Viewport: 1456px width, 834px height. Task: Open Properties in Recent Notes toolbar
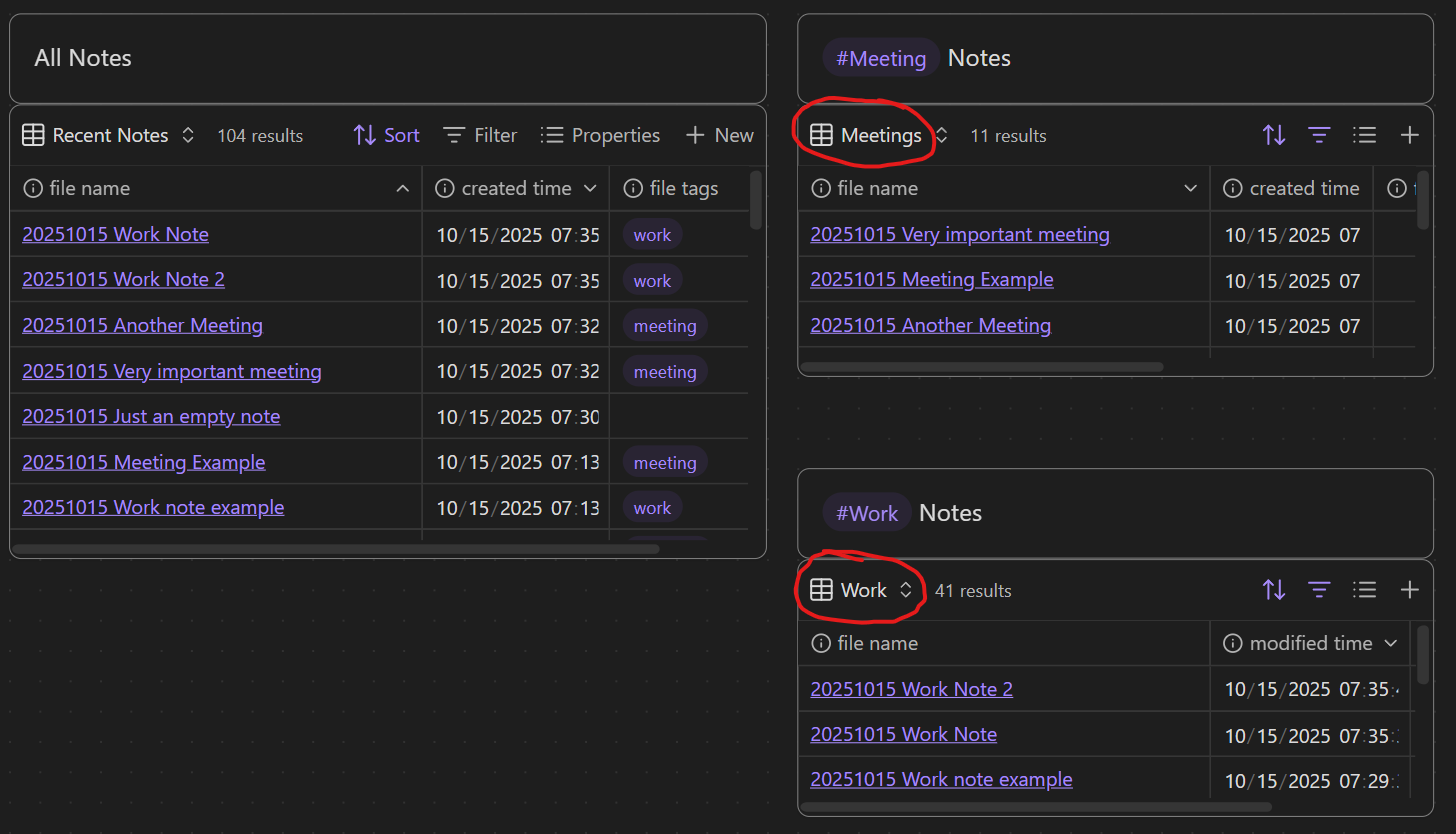pos(601,135)
